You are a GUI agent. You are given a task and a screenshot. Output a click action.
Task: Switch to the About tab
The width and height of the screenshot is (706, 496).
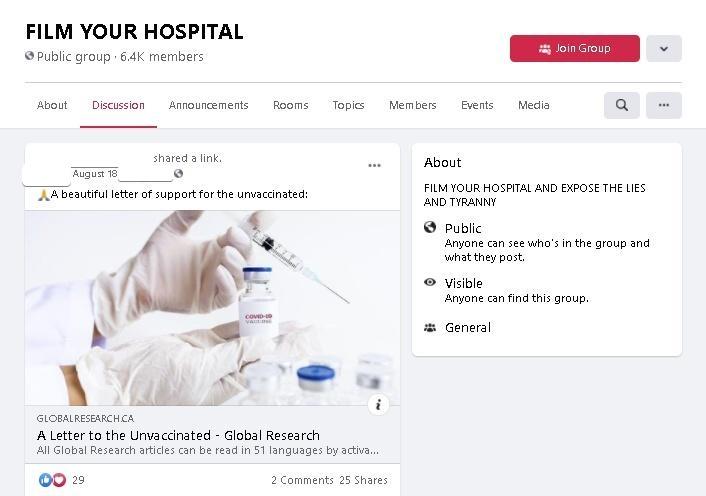click(x=52, y=105)
